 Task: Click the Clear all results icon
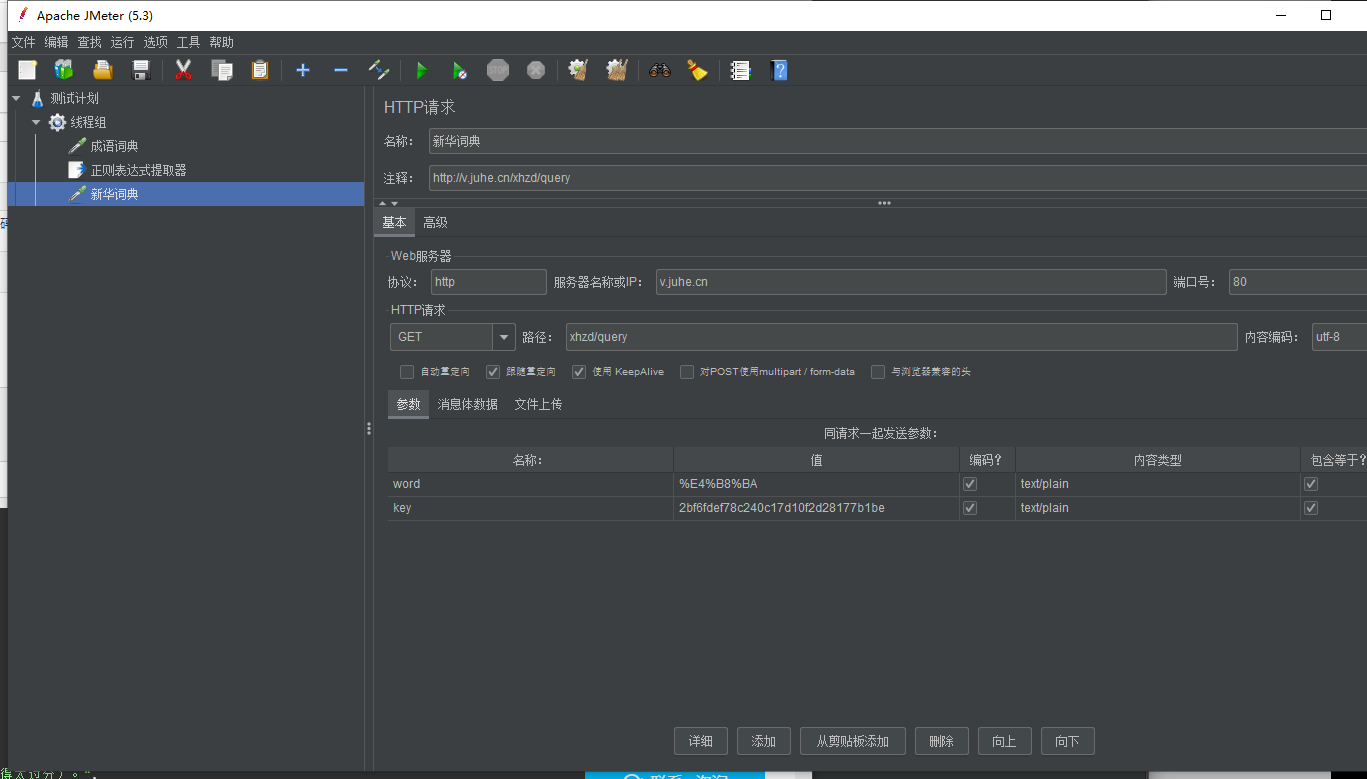point(616,70)
